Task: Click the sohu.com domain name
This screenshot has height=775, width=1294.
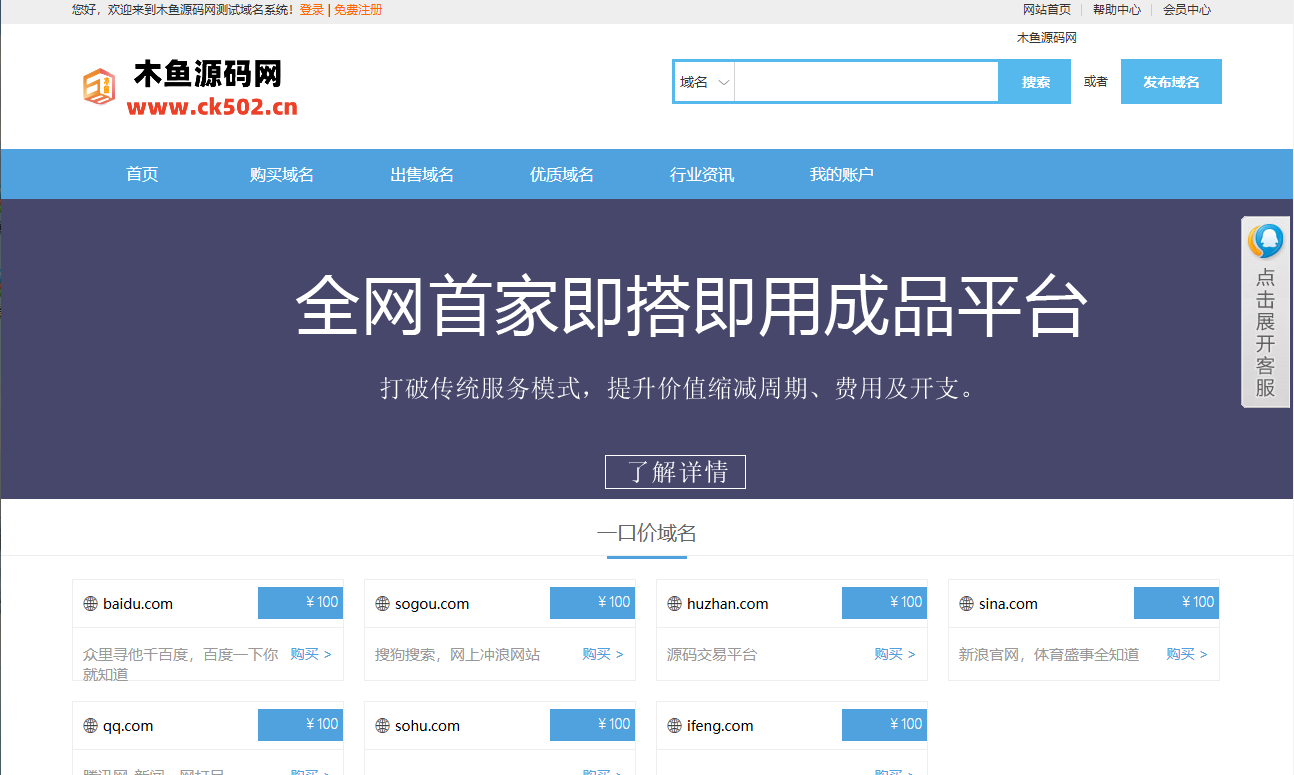Action: 427,726
